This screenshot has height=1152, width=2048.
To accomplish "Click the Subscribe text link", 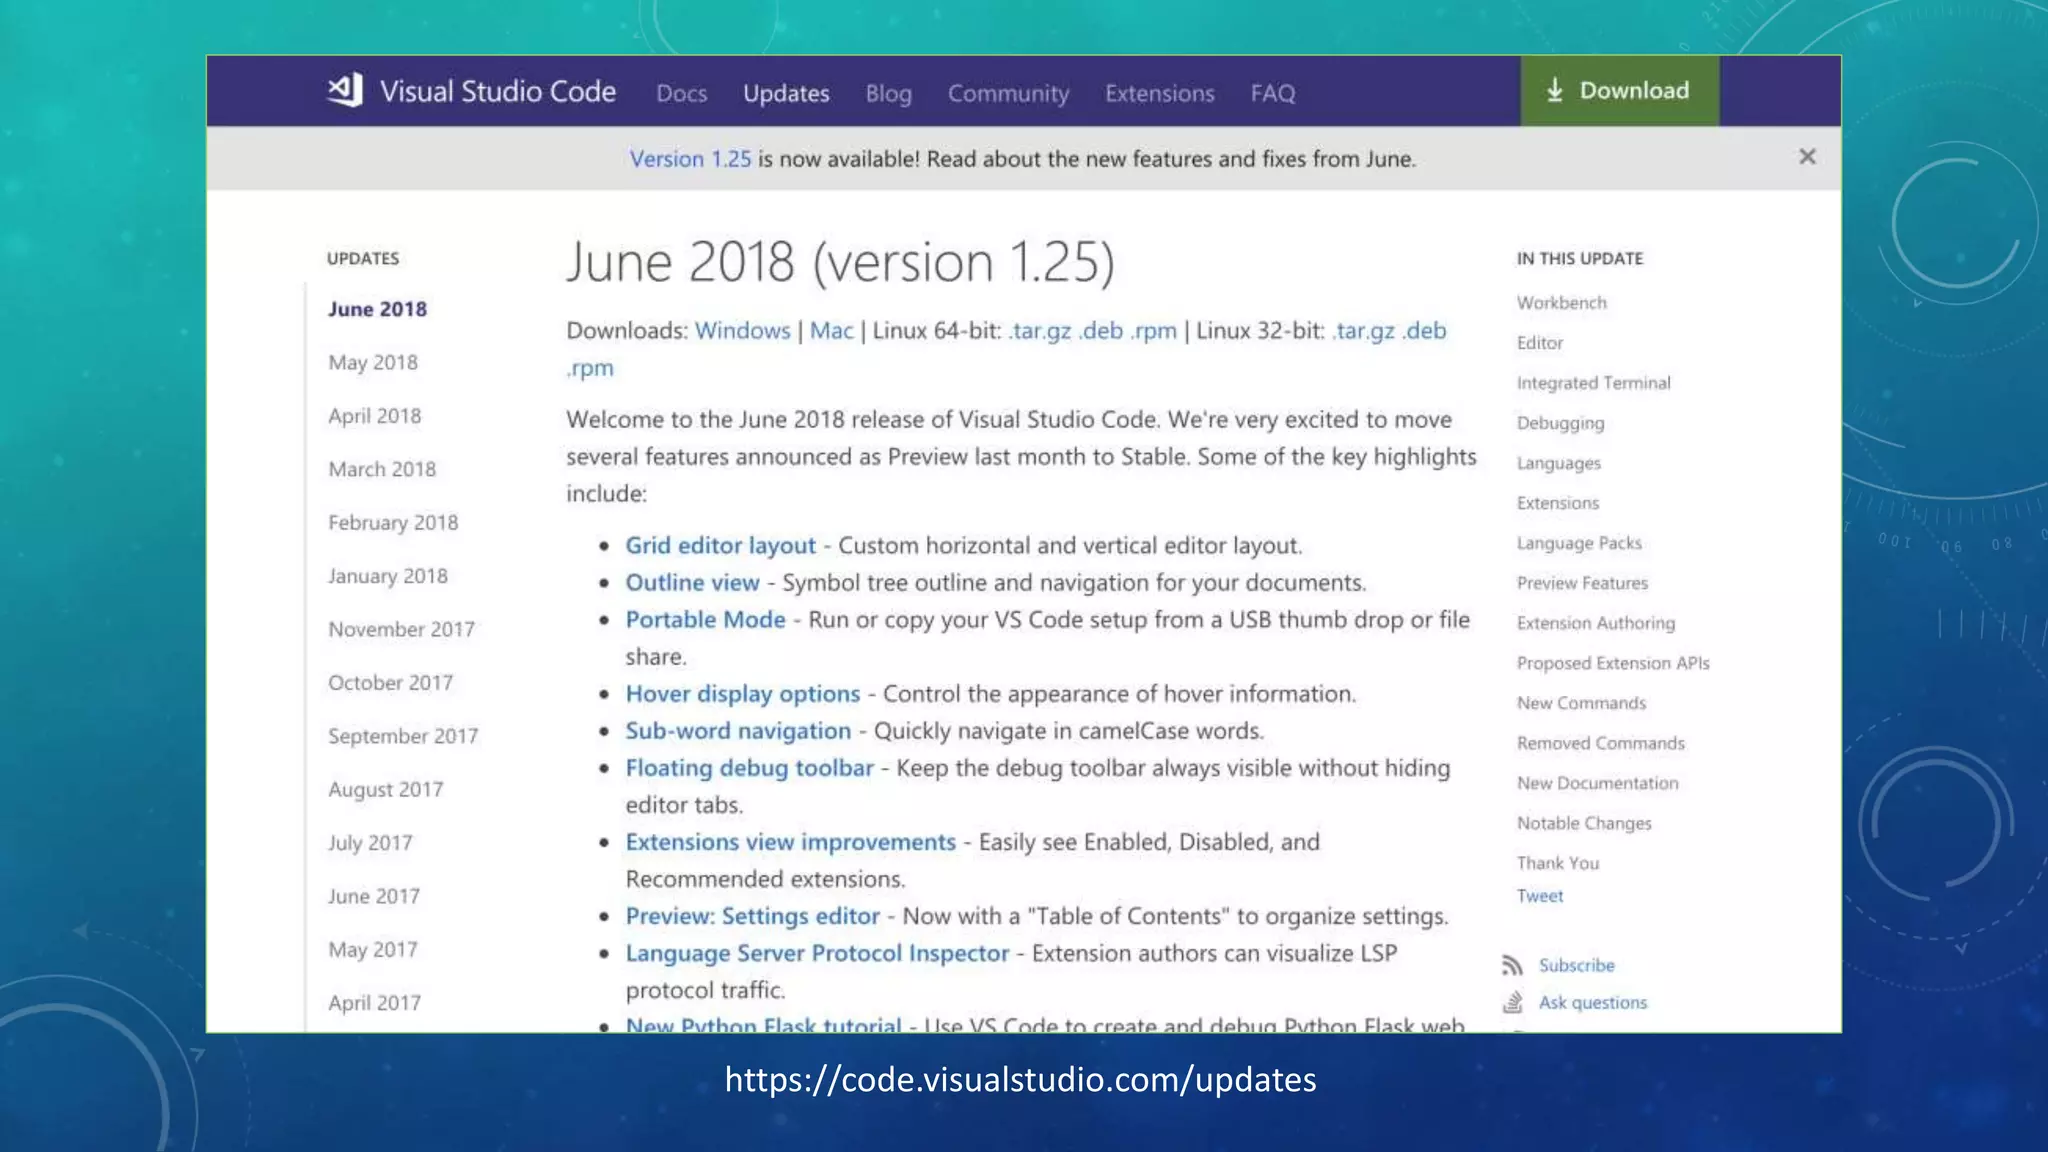I will [1576, 965].
